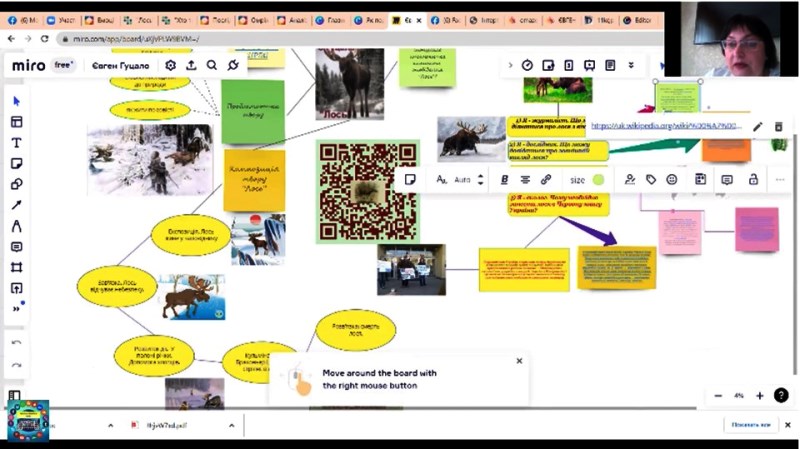Toggle bold formatting
The height and width of the screenshot is (449, 800).
pyautogui.click(x=505, y=180)
